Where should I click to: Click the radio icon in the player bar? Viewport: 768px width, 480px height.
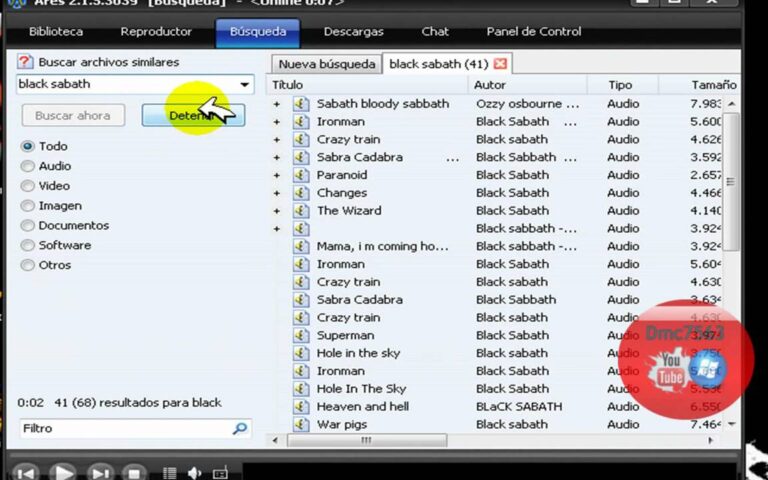[220, 472]
